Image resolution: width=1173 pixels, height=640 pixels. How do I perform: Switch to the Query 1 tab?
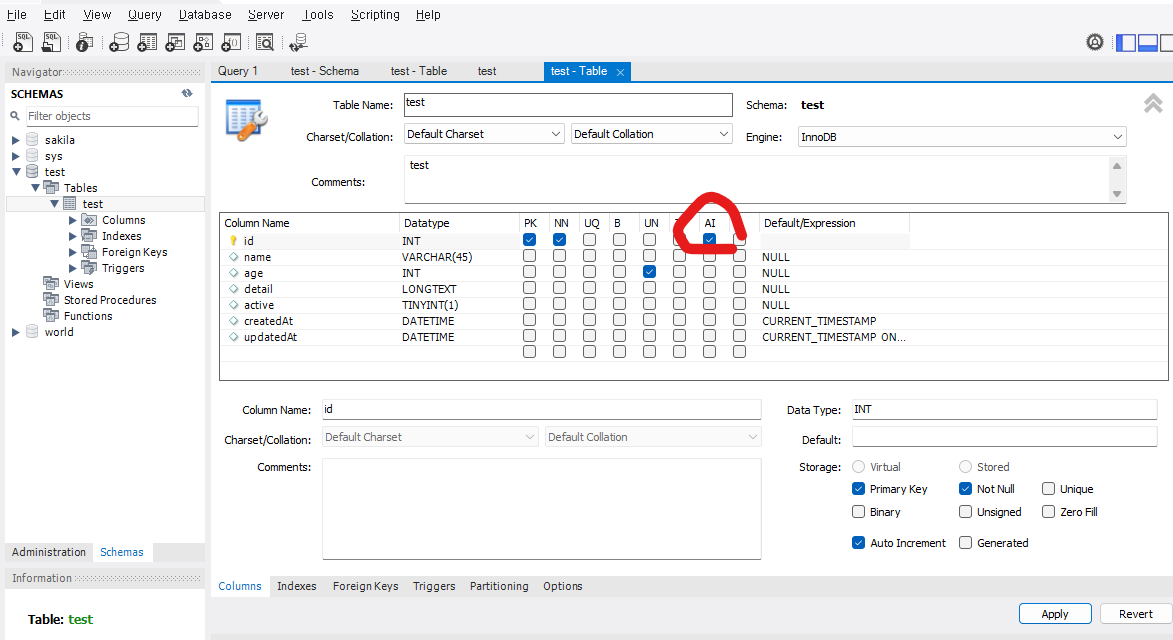point(238,71)
